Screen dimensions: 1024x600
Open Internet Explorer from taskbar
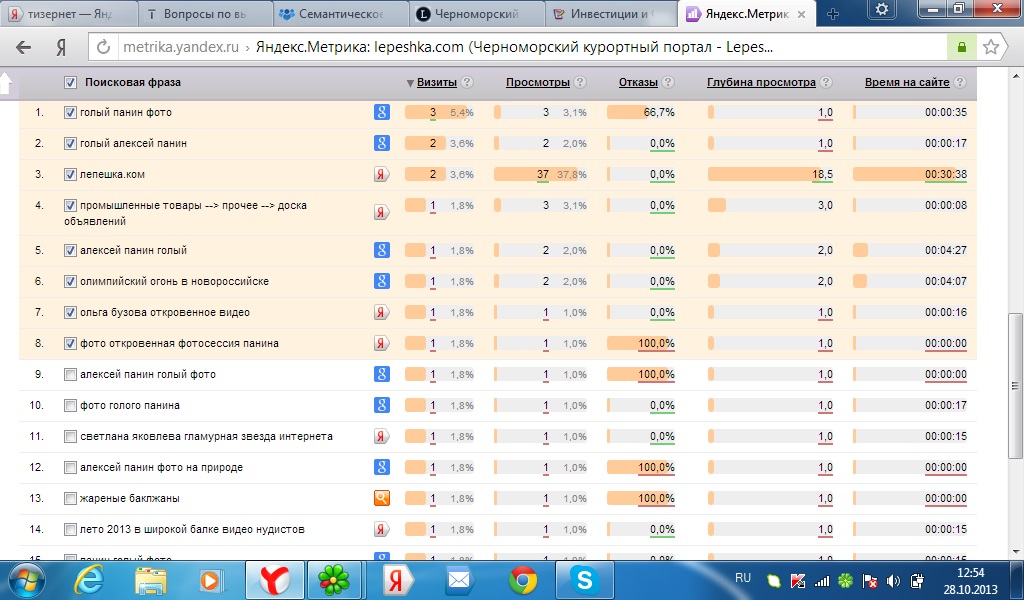coord(89,580)
